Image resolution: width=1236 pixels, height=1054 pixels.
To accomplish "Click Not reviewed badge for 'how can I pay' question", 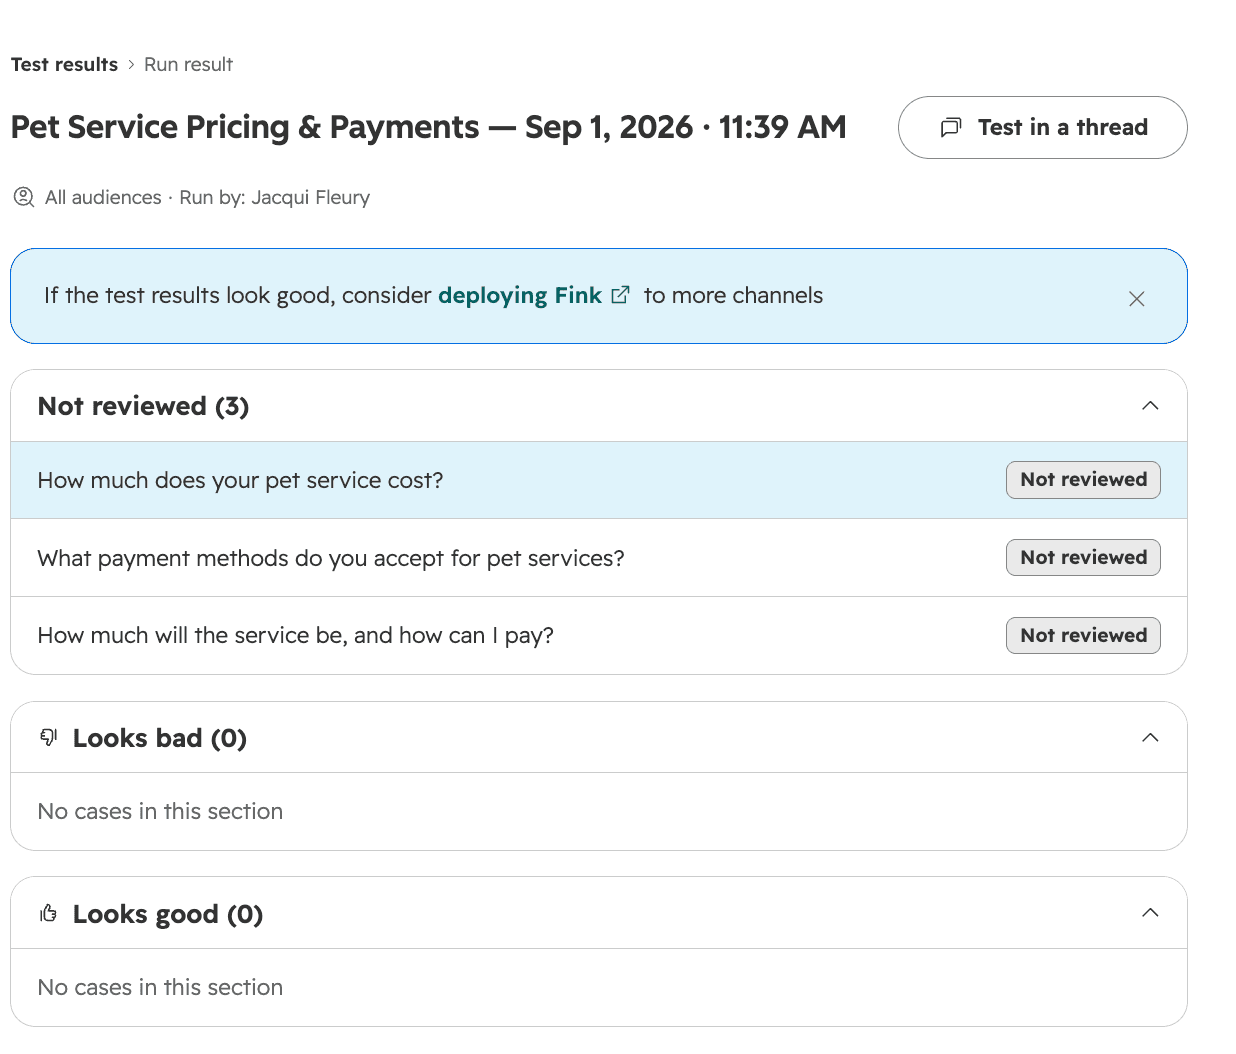I will 1083,636.
